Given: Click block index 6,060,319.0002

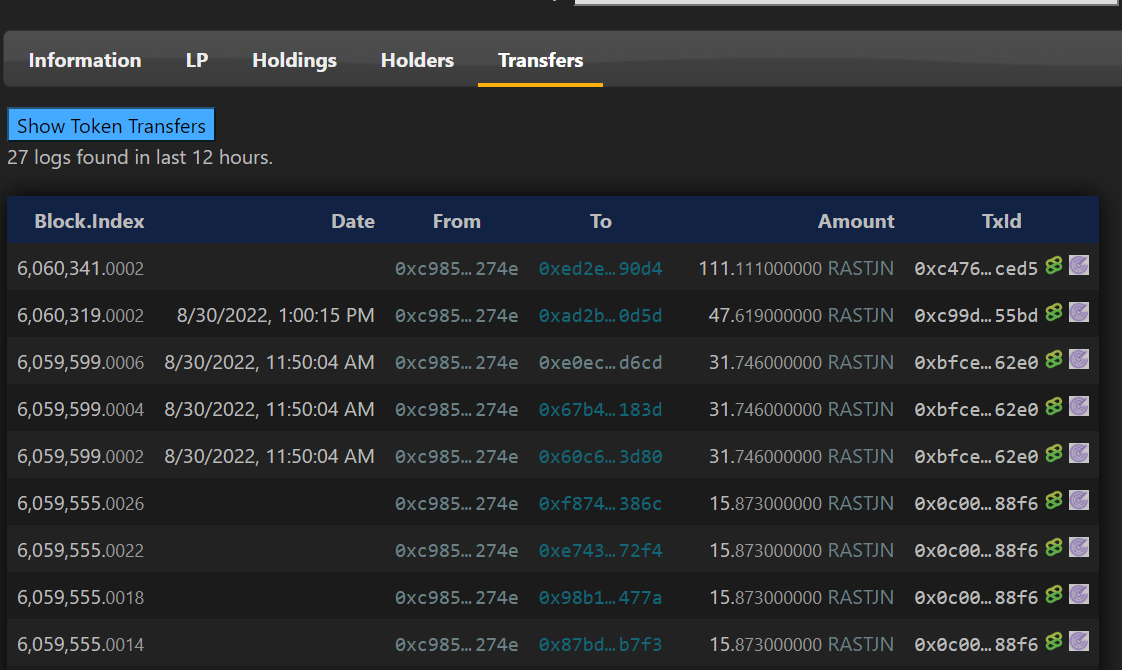Looking at the screenshot, I should tap(80, 316).
